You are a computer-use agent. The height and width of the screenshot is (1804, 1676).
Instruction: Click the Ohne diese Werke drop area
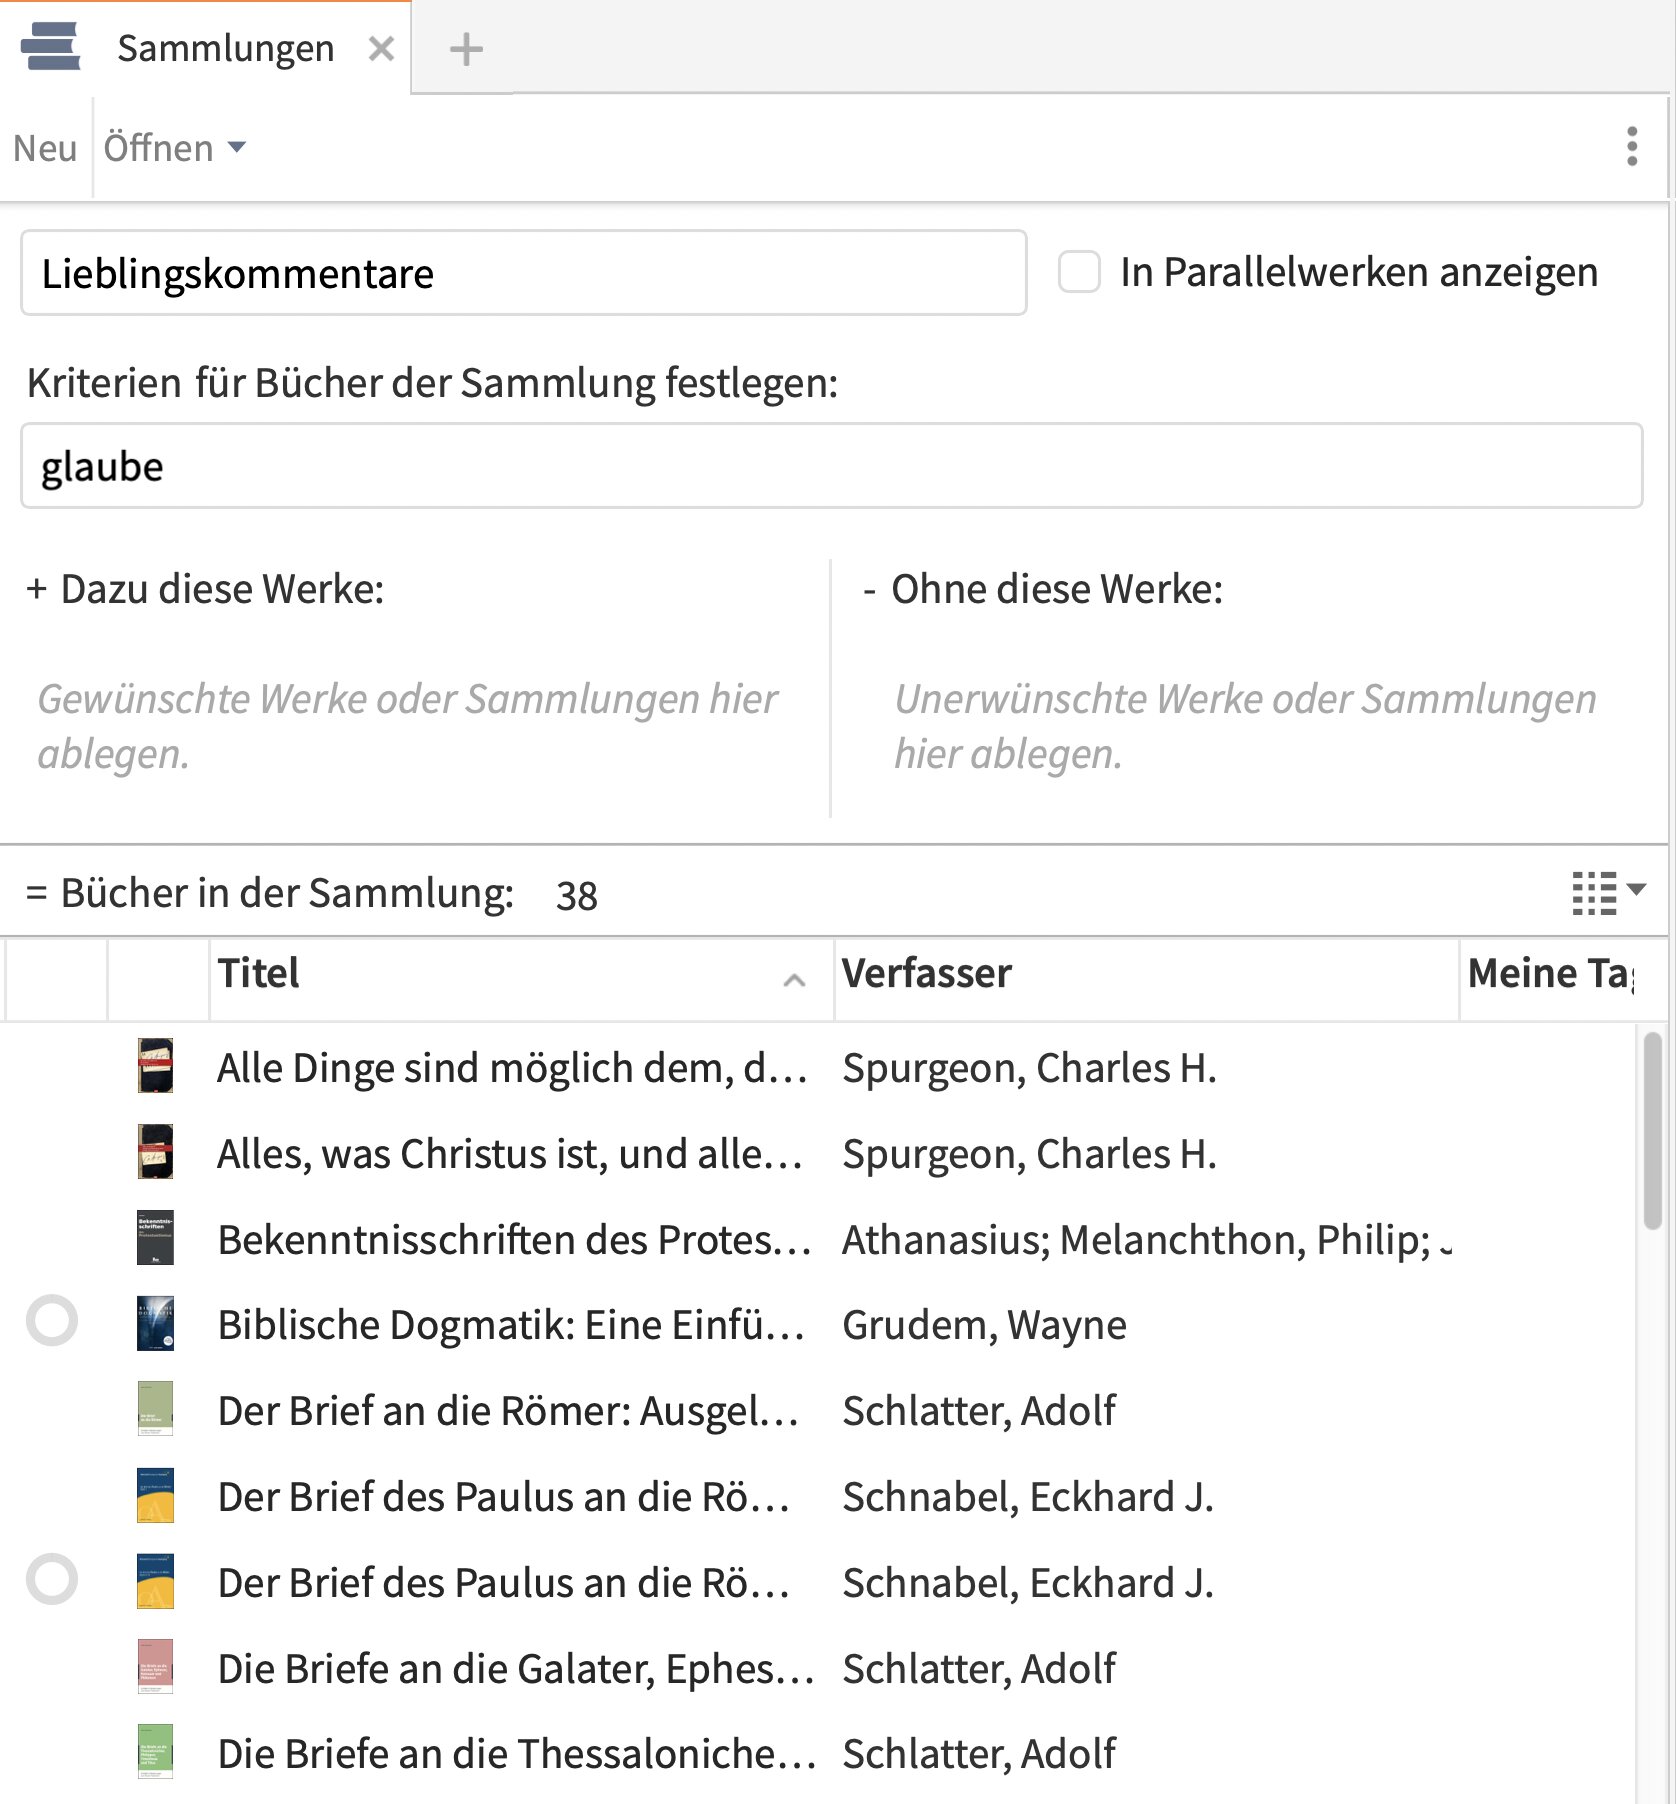(x=1245, y=725)
